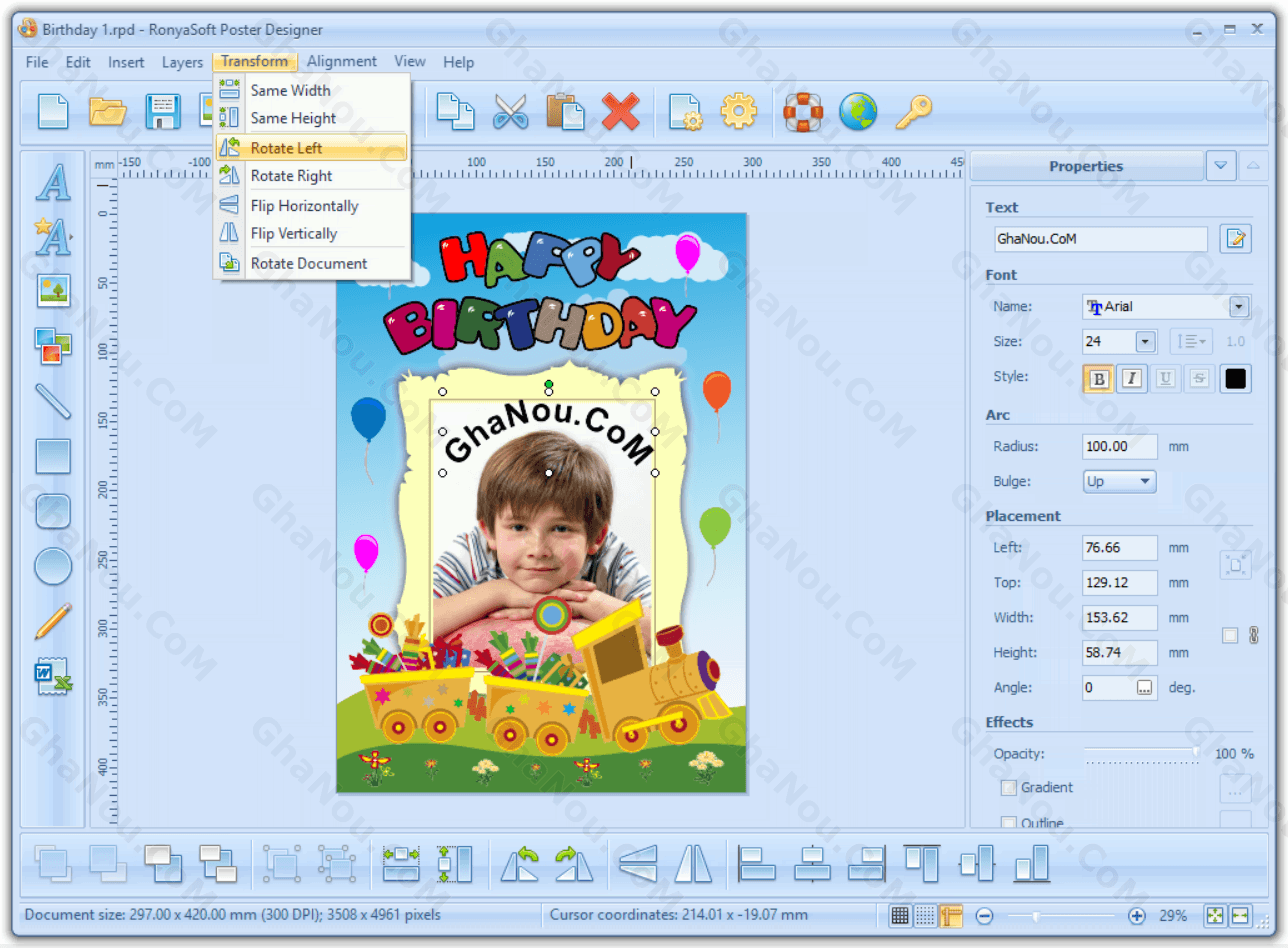The image size is (1288, 948).
Task: Choose Rotate Document menu entry
Action: point(312,264)
